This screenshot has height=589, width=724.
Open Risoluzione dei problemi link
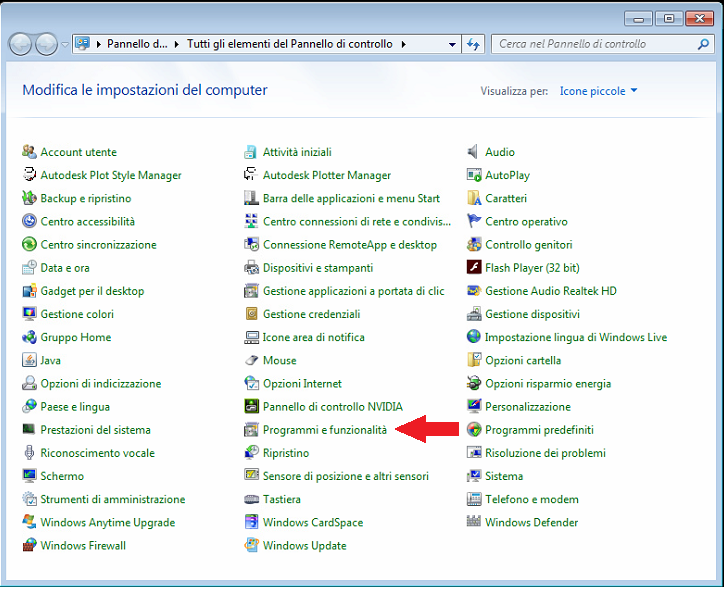pyautogui.click(x=545, y=452)
